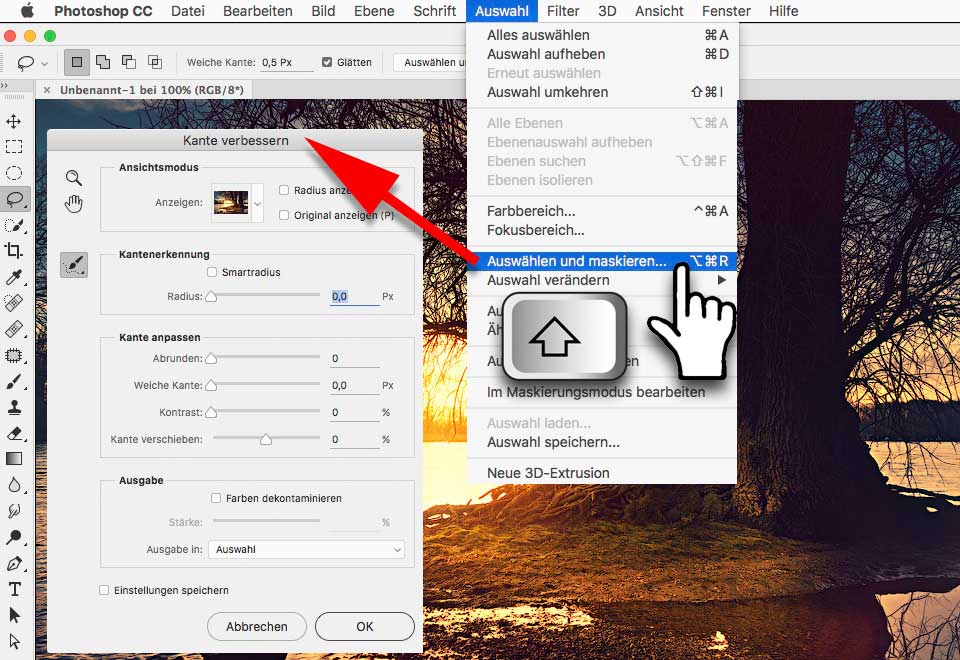Select the Hand tool in Kante verbessern

tap(73, 203)
